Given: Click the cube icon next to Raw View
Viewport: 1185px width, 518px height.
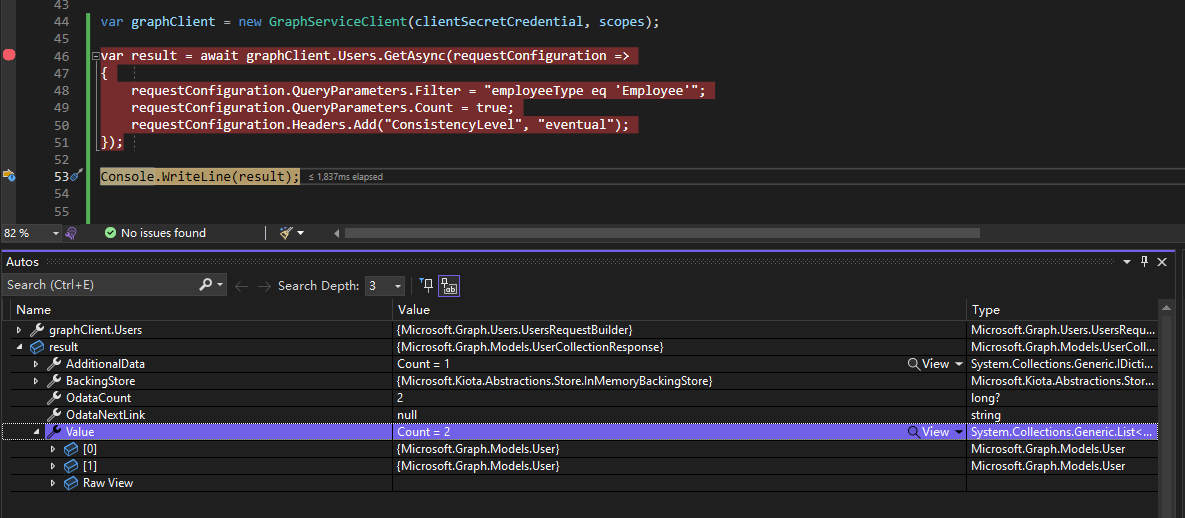Looking at the screenshot, I should [x=71, y=482].
